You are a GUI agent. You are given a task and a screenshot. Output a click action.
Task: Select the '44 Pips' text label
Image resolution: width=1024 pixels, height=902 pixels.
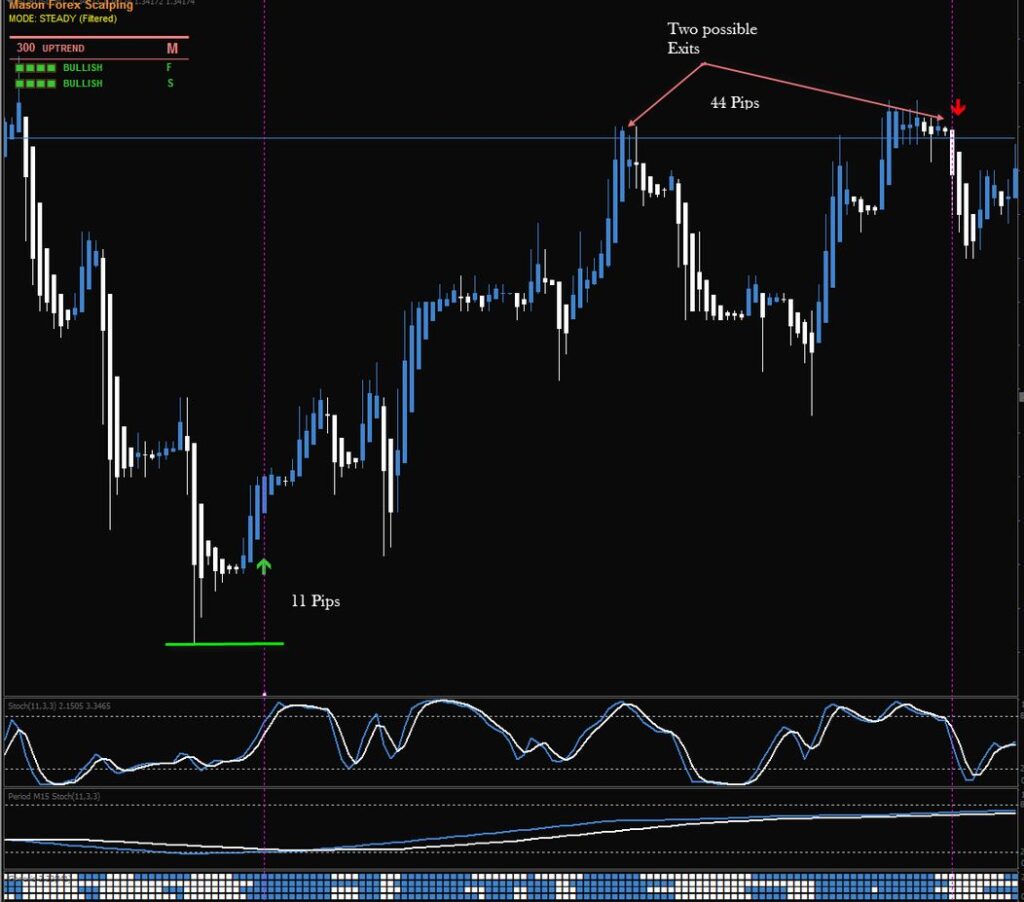[x=735, y=103]
